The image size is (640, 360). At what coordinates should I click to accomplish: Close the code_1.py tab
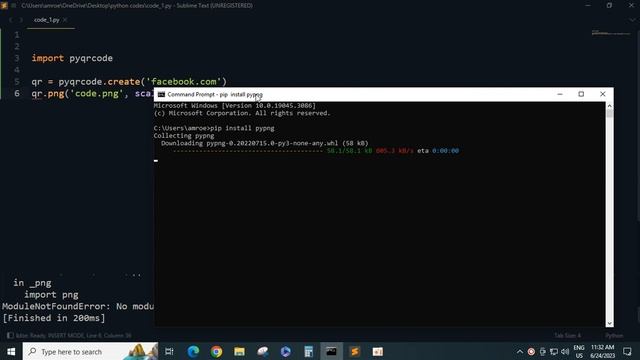(x=65, y=20)
